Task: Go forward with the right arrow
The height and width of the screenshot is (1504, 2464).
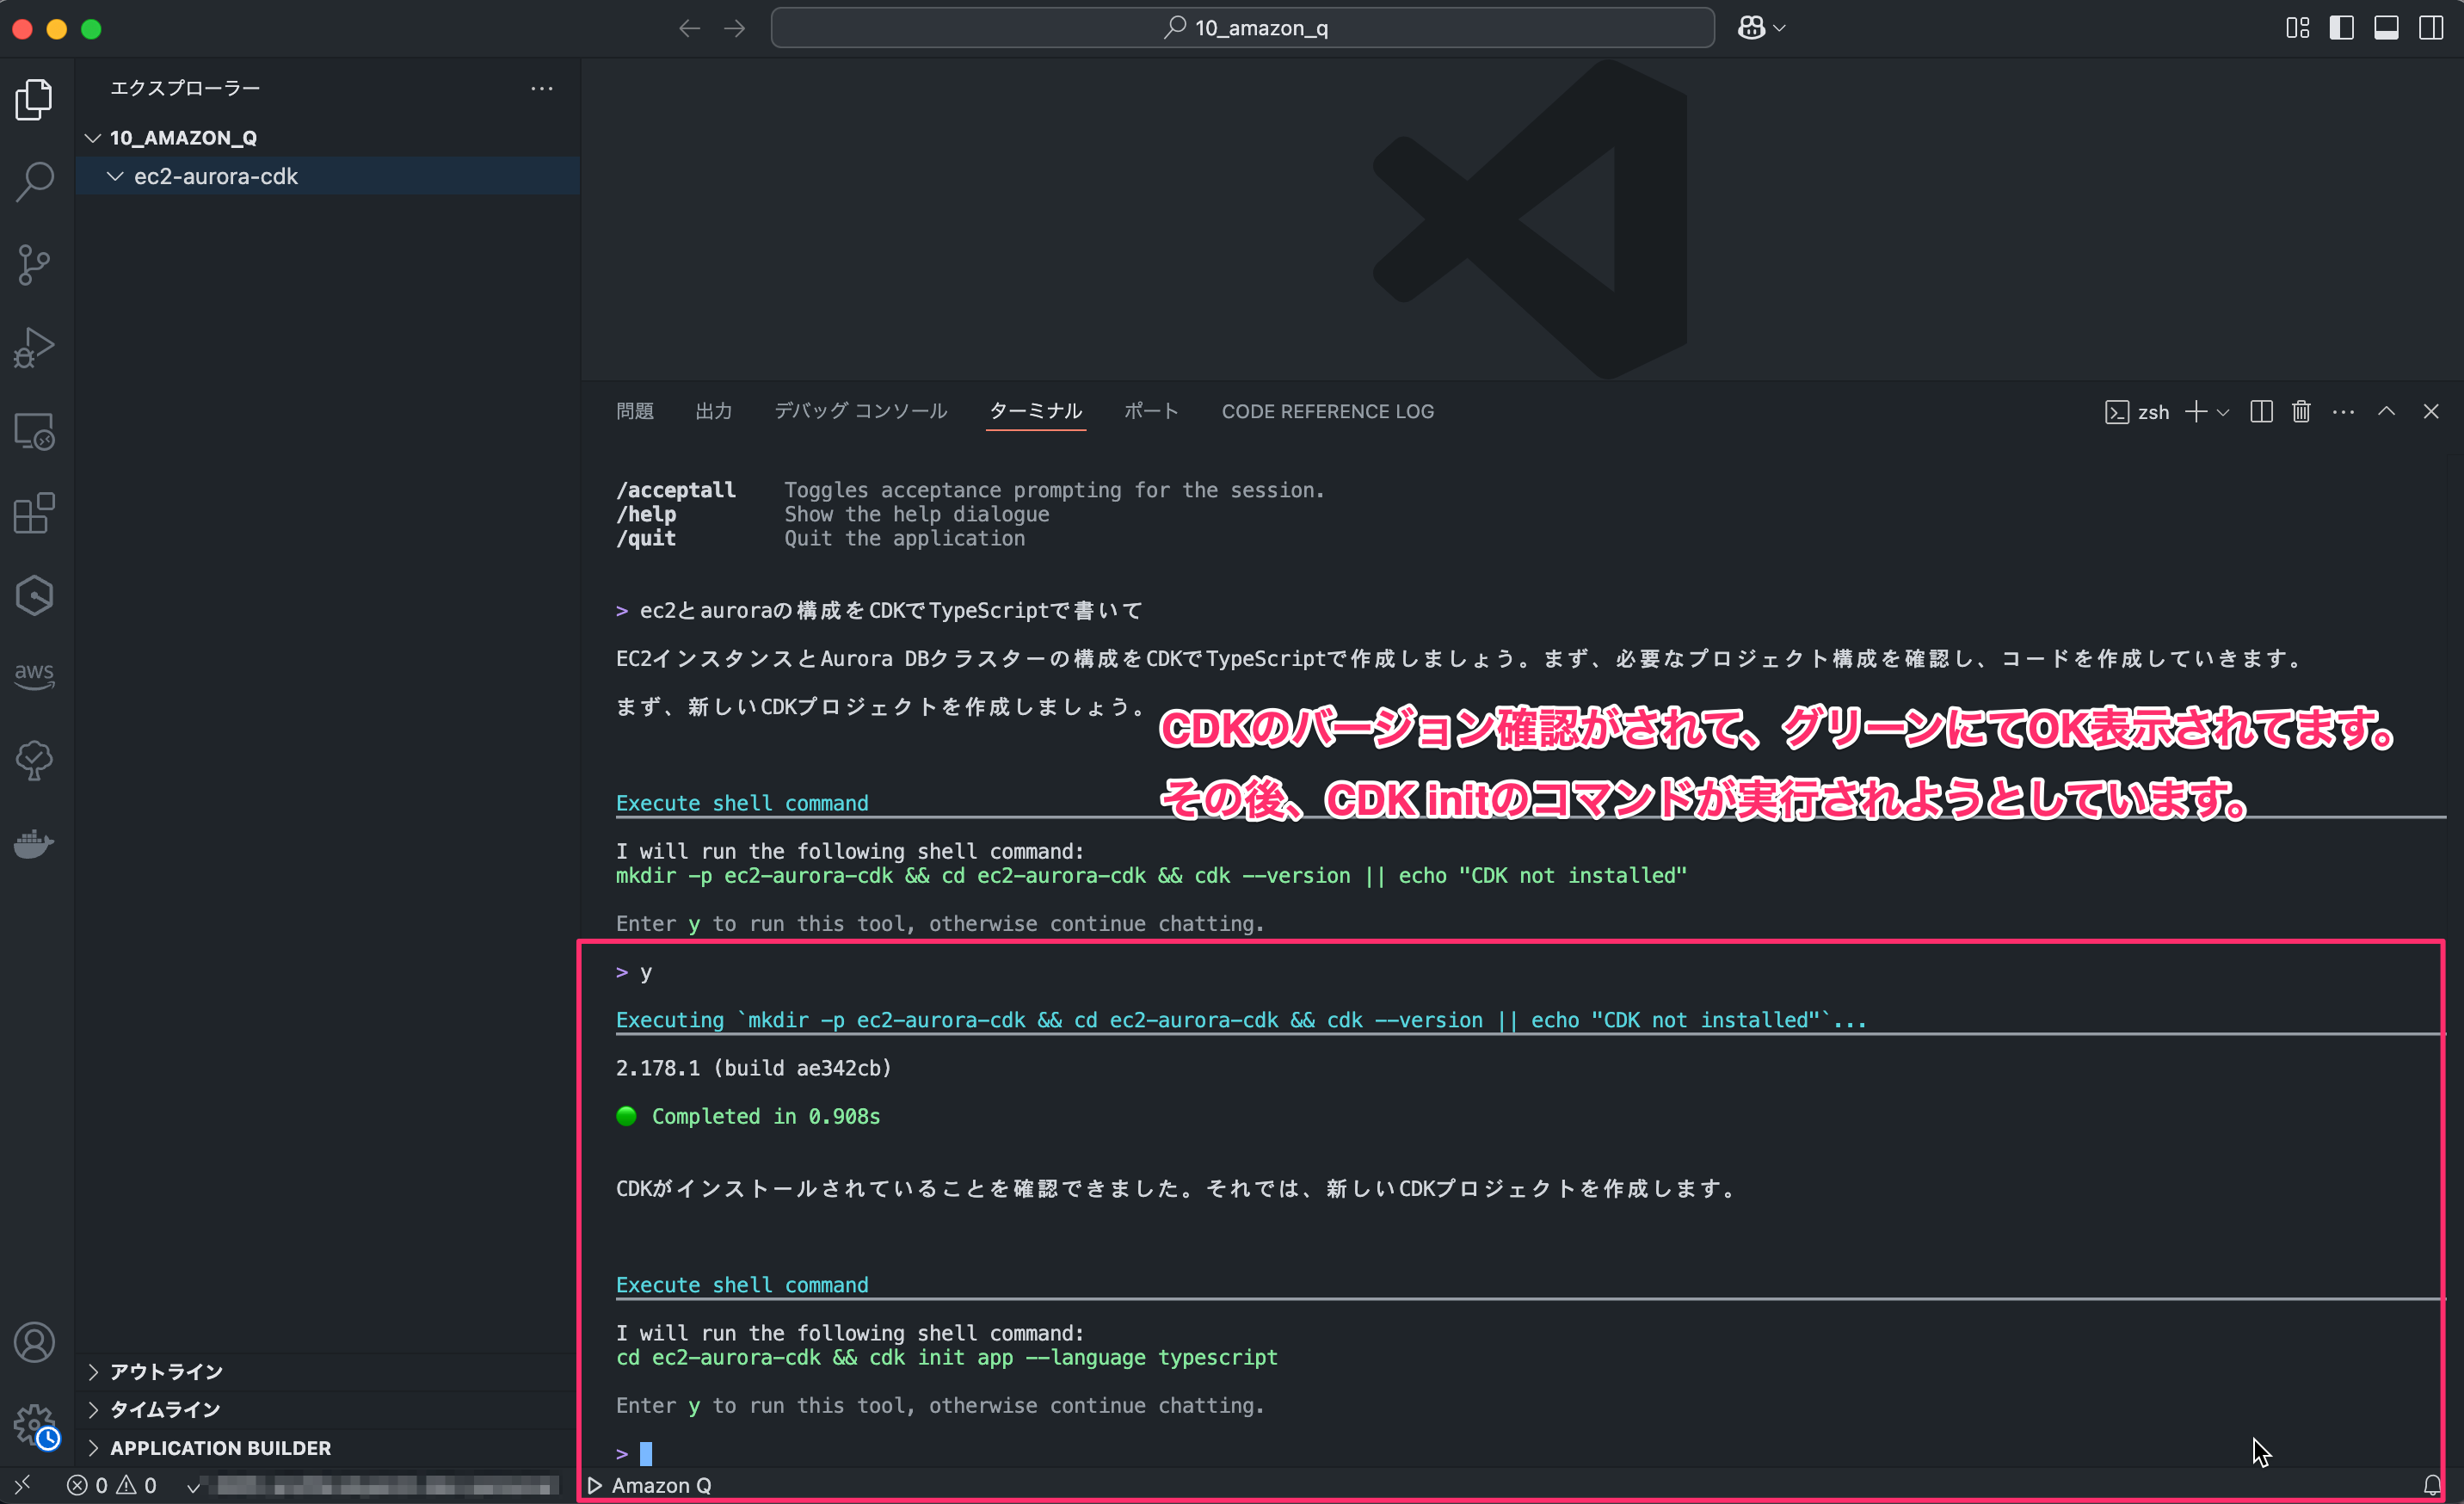Action: tap(734, 28)
